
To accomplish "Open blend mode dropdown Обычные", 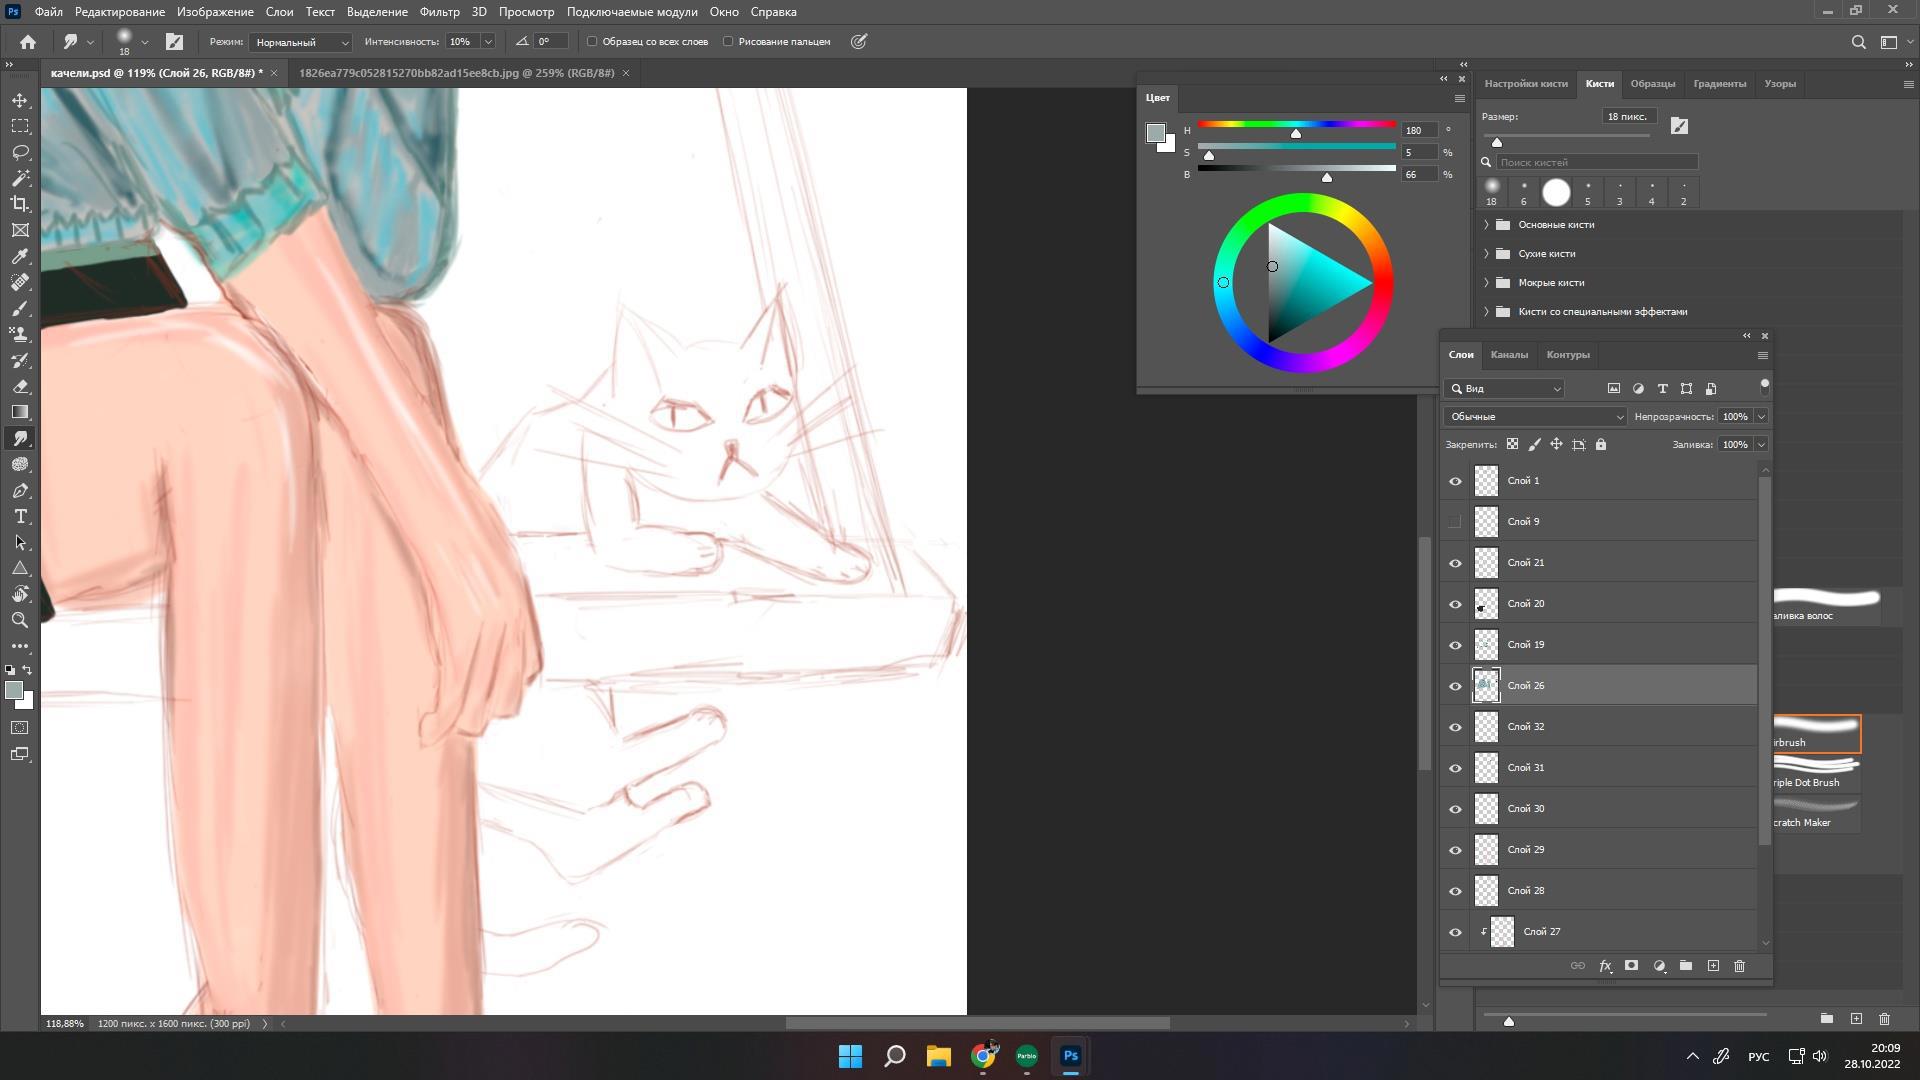I will (1535, 417).
